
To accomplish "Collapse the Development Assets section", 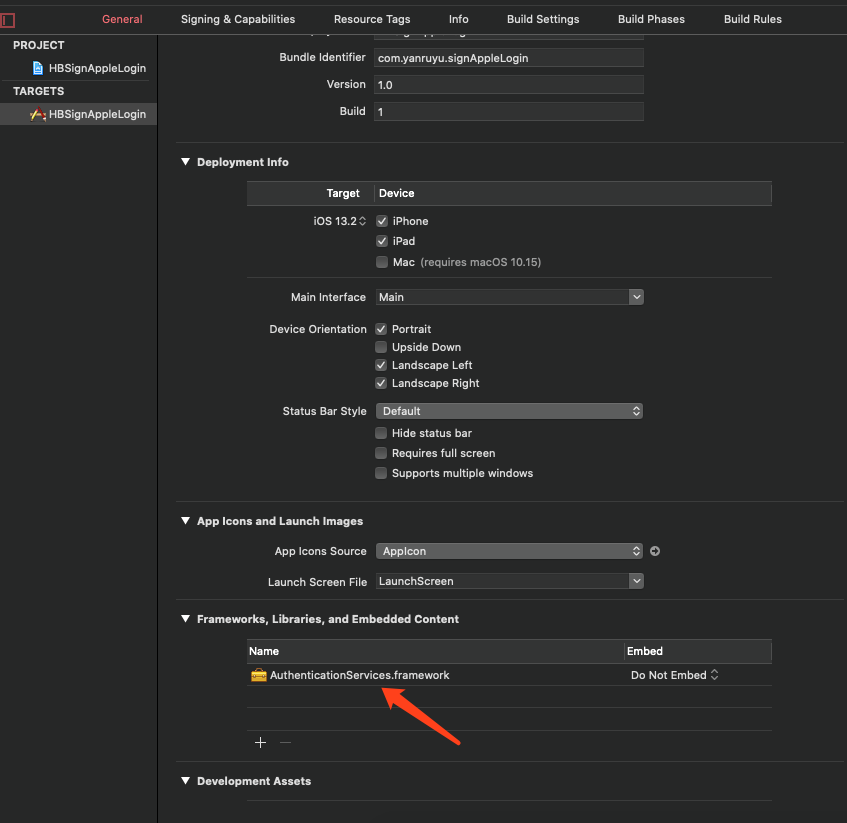I will (x=185, y=781).
